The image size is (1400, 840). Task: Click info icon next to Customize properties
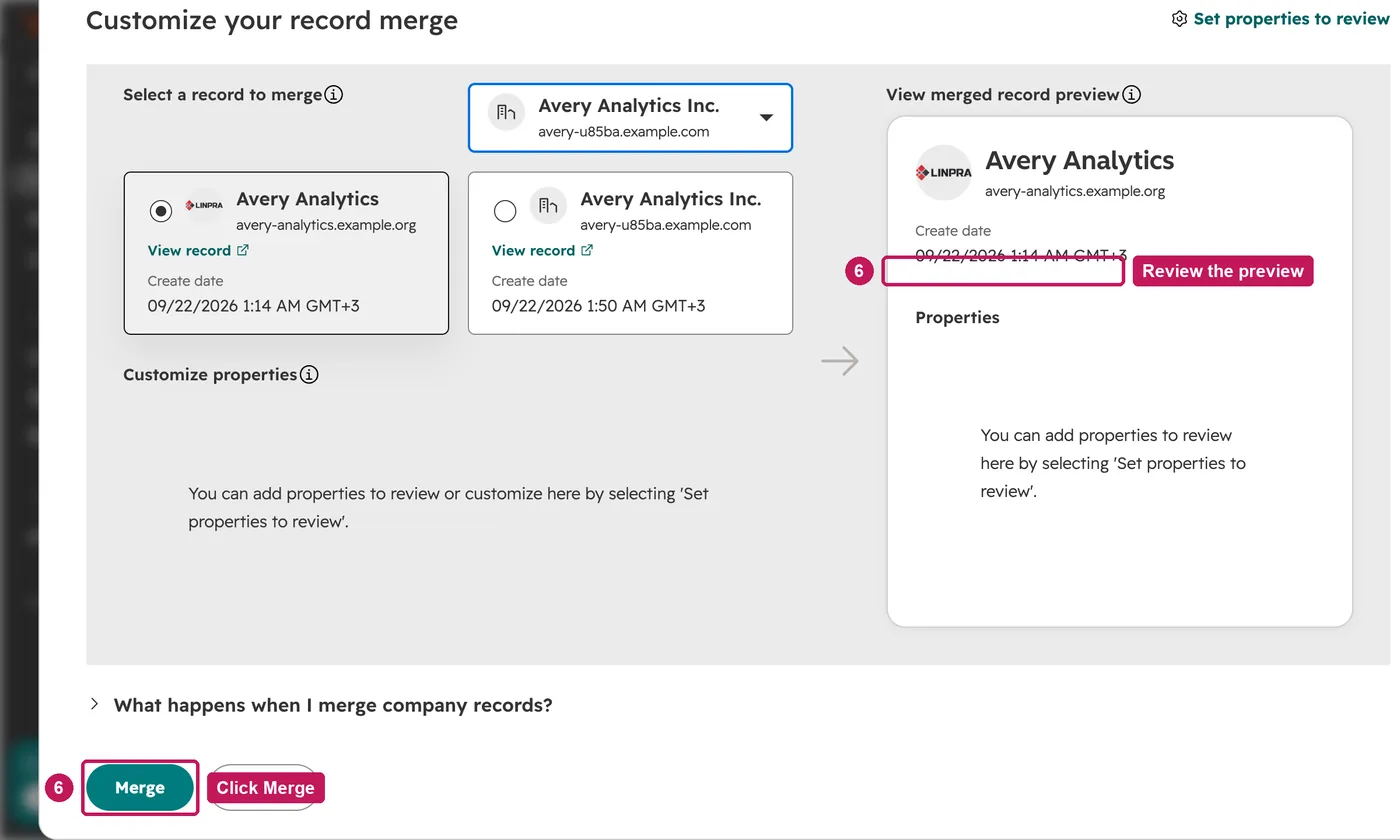[309, 375]
